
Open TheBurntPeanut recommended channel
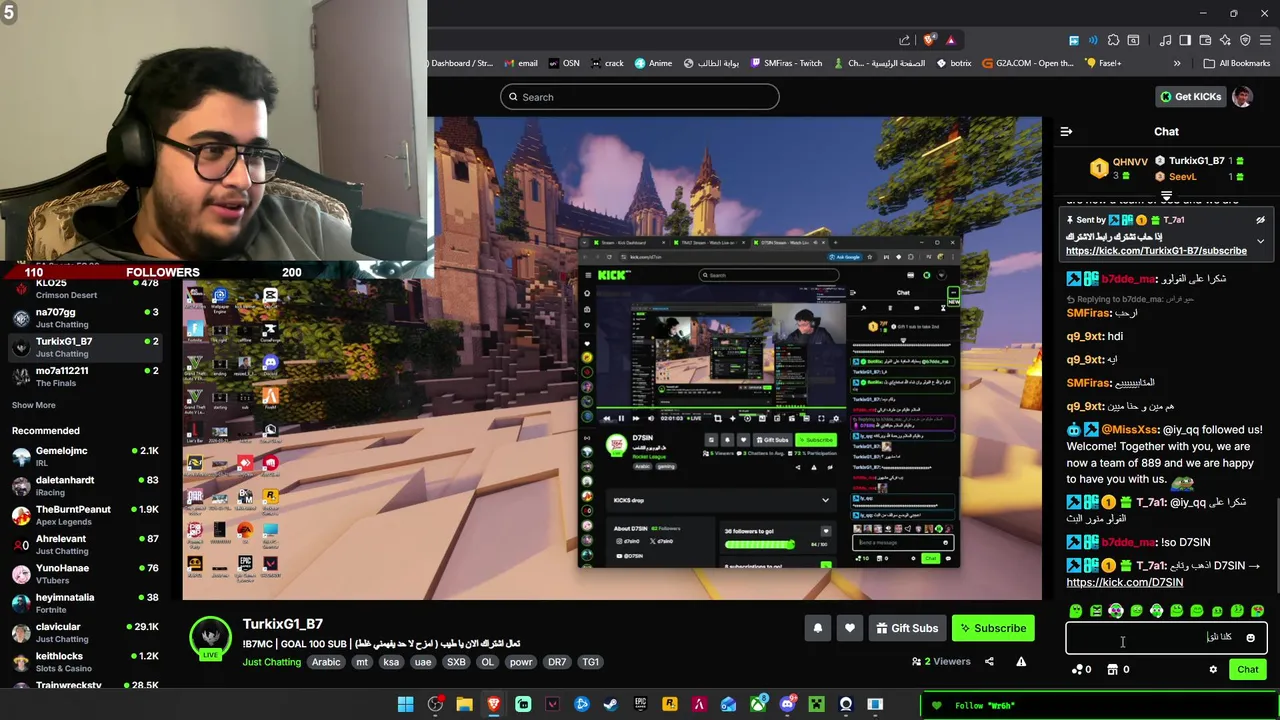pos(85,515)
